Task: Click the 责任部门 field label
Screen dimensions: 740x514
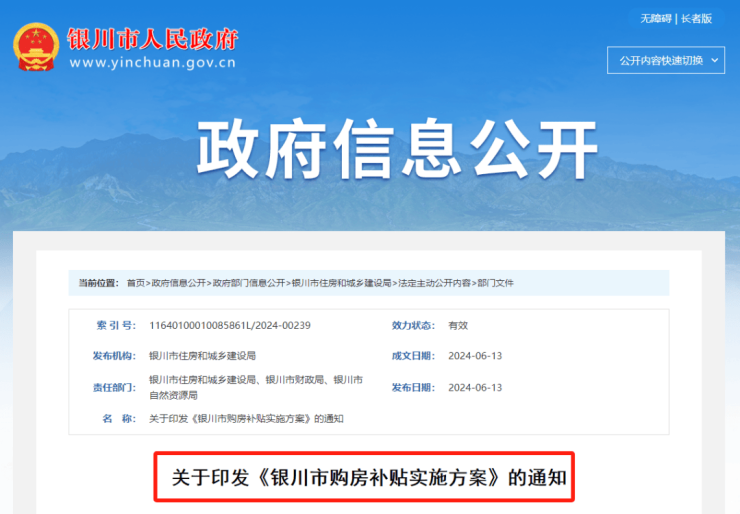Action: pos(114,388)
